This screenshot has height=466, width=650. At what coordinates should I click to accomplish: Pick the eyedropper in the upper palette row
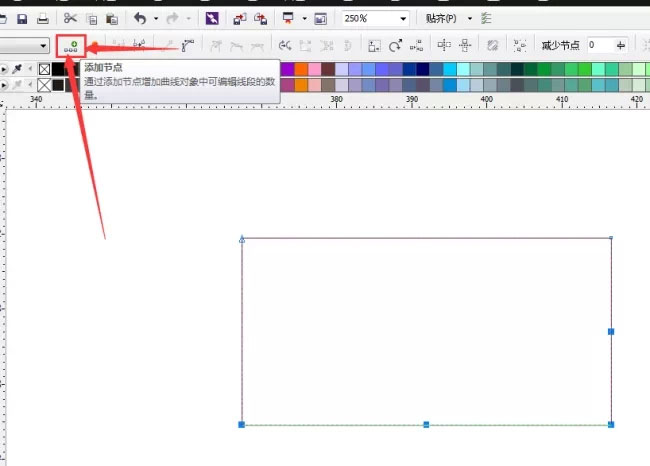17,69
